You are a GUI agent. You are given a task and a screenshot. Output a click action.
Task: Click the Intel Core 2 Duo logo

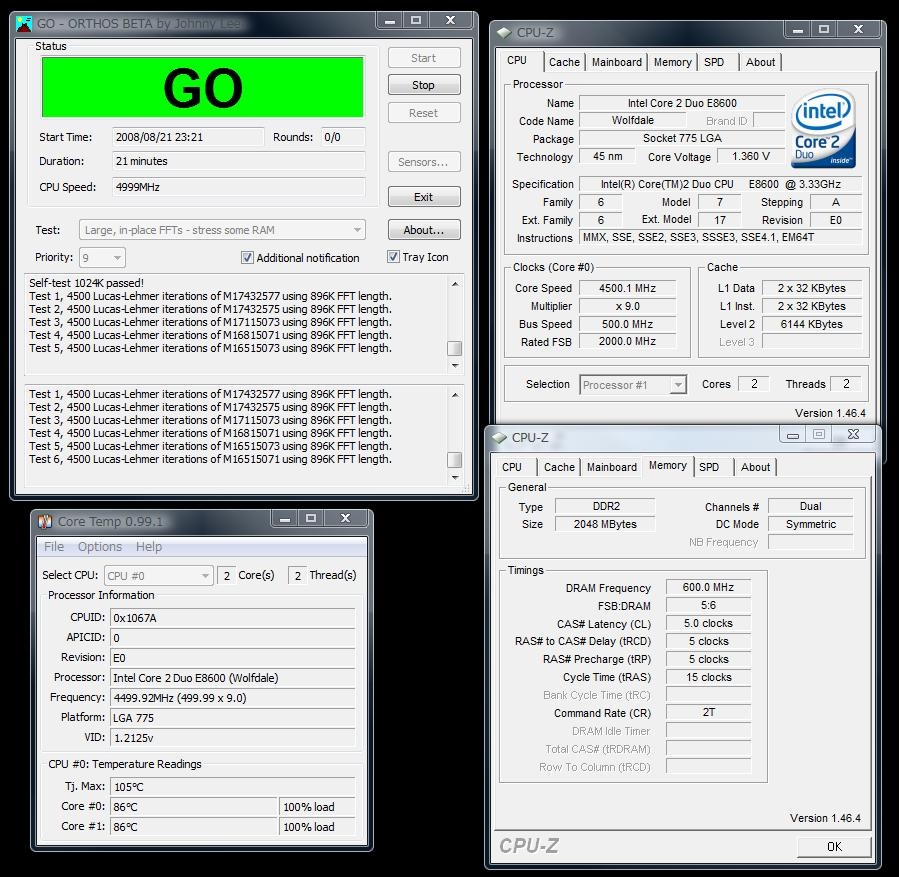[822, 129]
